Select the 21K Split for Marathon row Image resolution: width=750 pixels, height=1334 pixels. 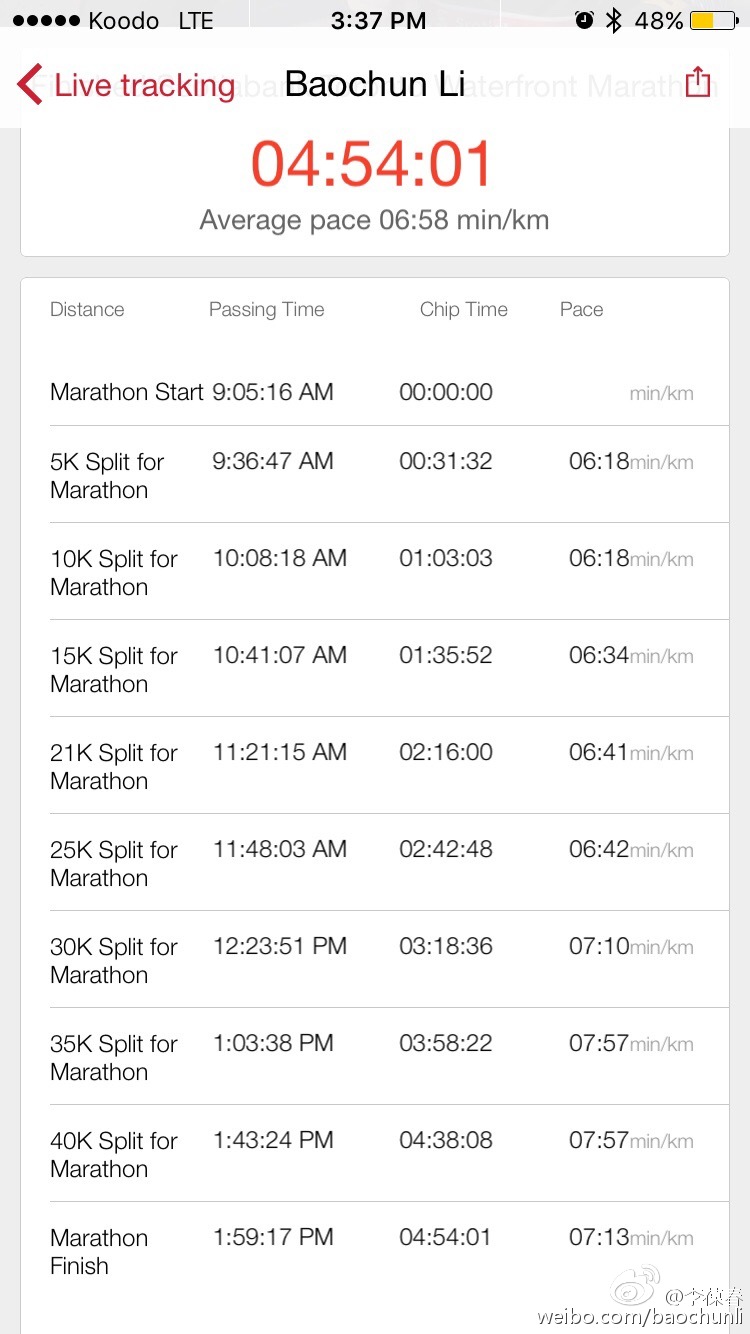coord(374,766)
